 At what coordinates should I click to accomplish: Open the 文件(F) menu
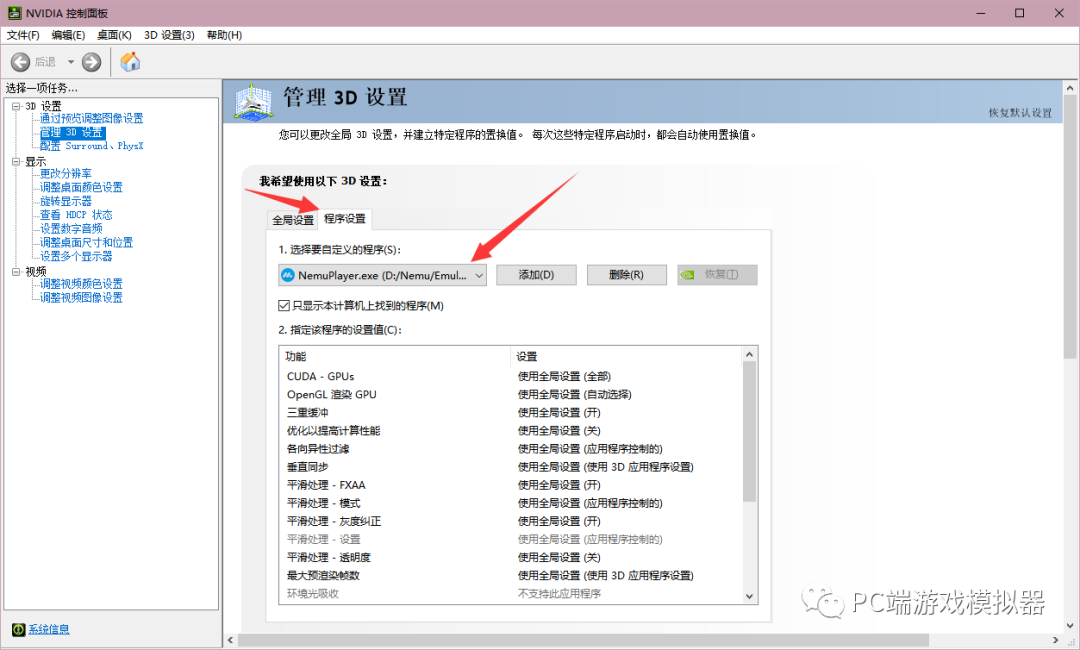click(23, 35)
